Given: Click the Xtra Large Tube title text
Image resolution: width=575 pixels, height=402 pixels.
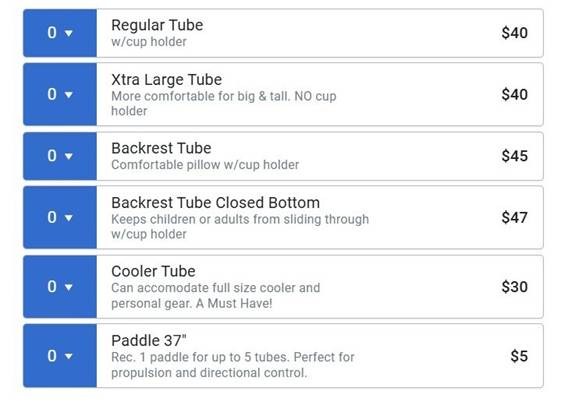Looking at the screenshot, I should pyautogui.click(x=166, y=80).
